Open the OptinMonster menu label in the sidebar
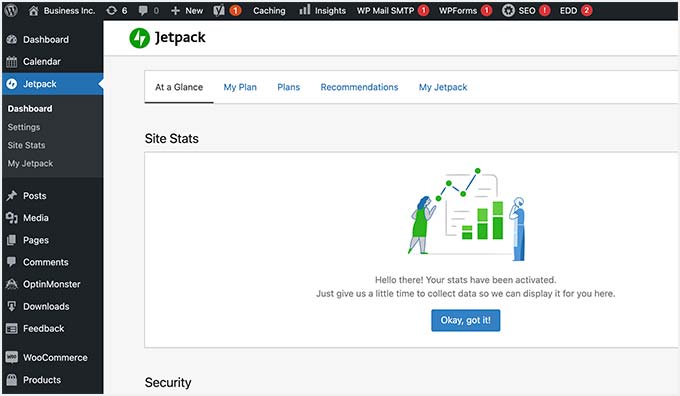Image resolution: width=680 pixels, height=396 pixels. (x=52, y=284)
